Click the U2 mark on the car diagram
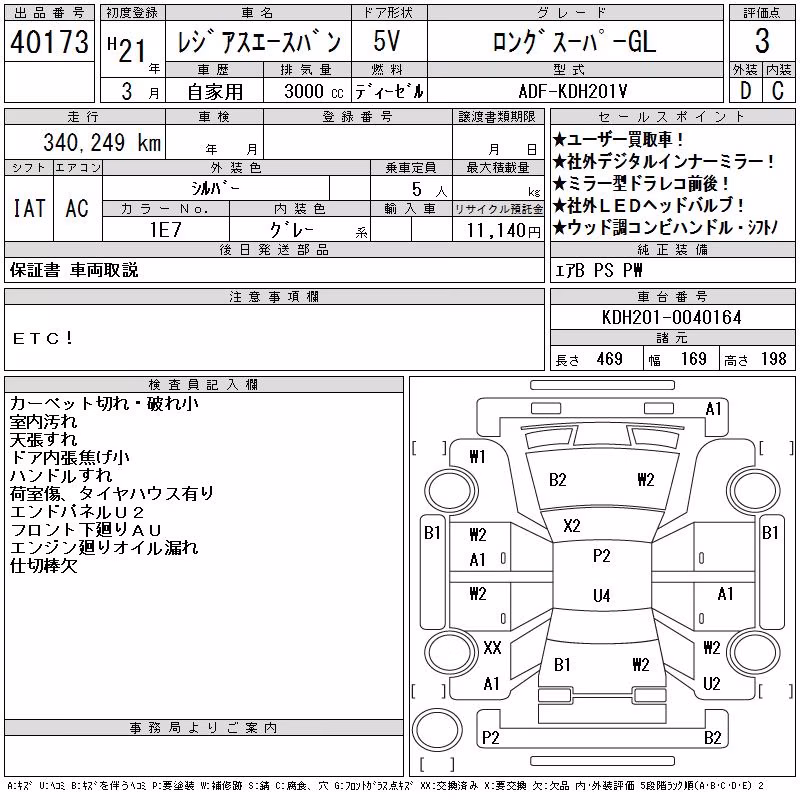 coord(711,683)
